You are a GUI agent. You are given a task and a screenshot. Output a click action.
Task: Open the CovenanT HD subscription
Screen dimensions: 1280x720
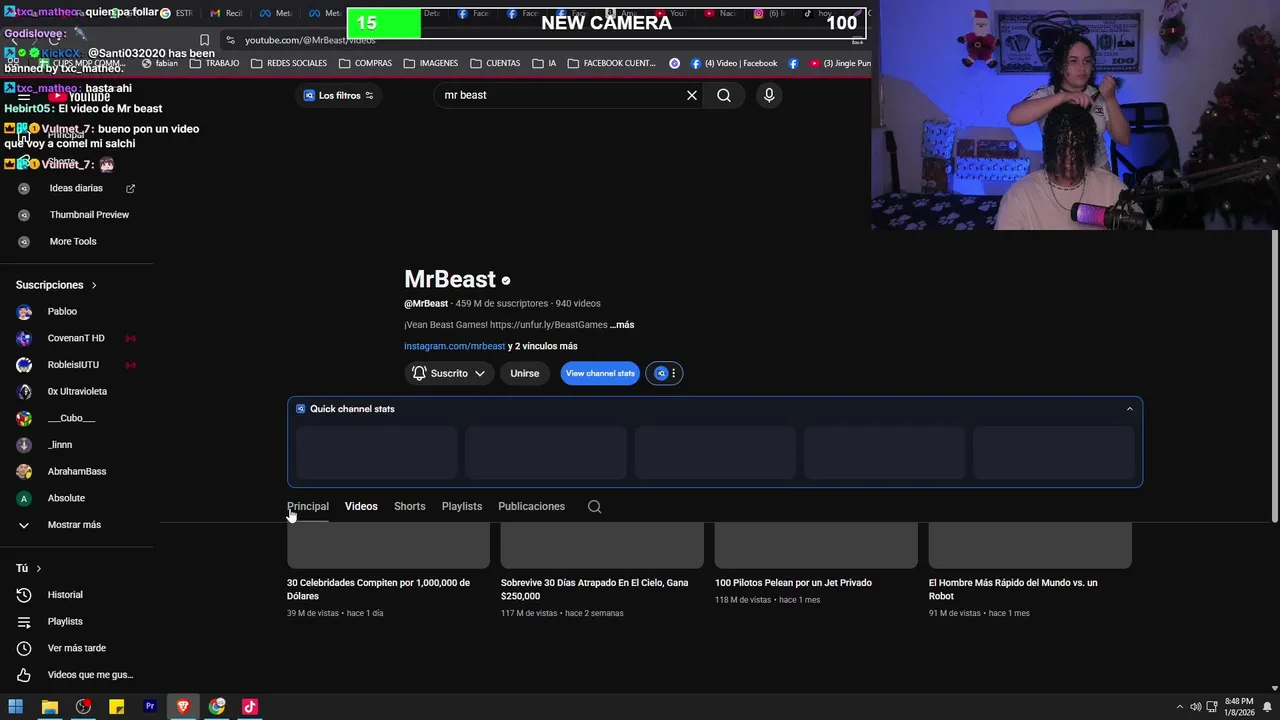pyautogui.click(x=76, y=338)
